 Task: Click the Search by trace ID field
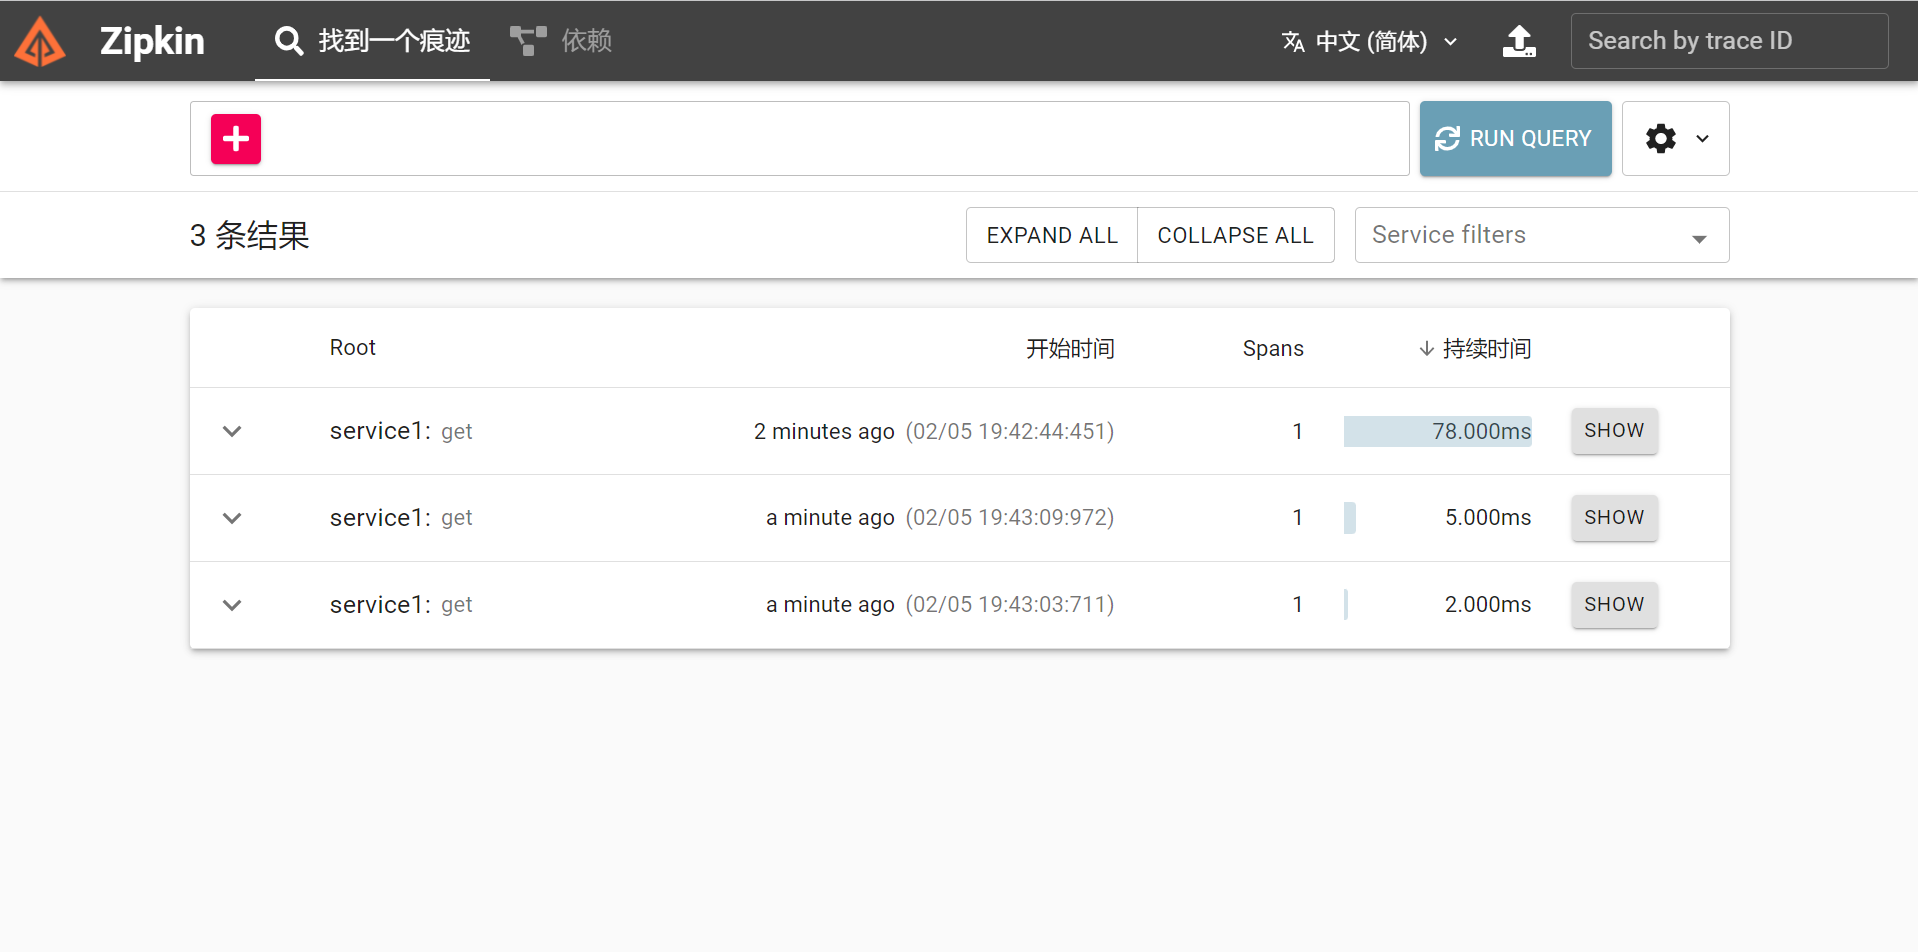tap(1729, 40)
